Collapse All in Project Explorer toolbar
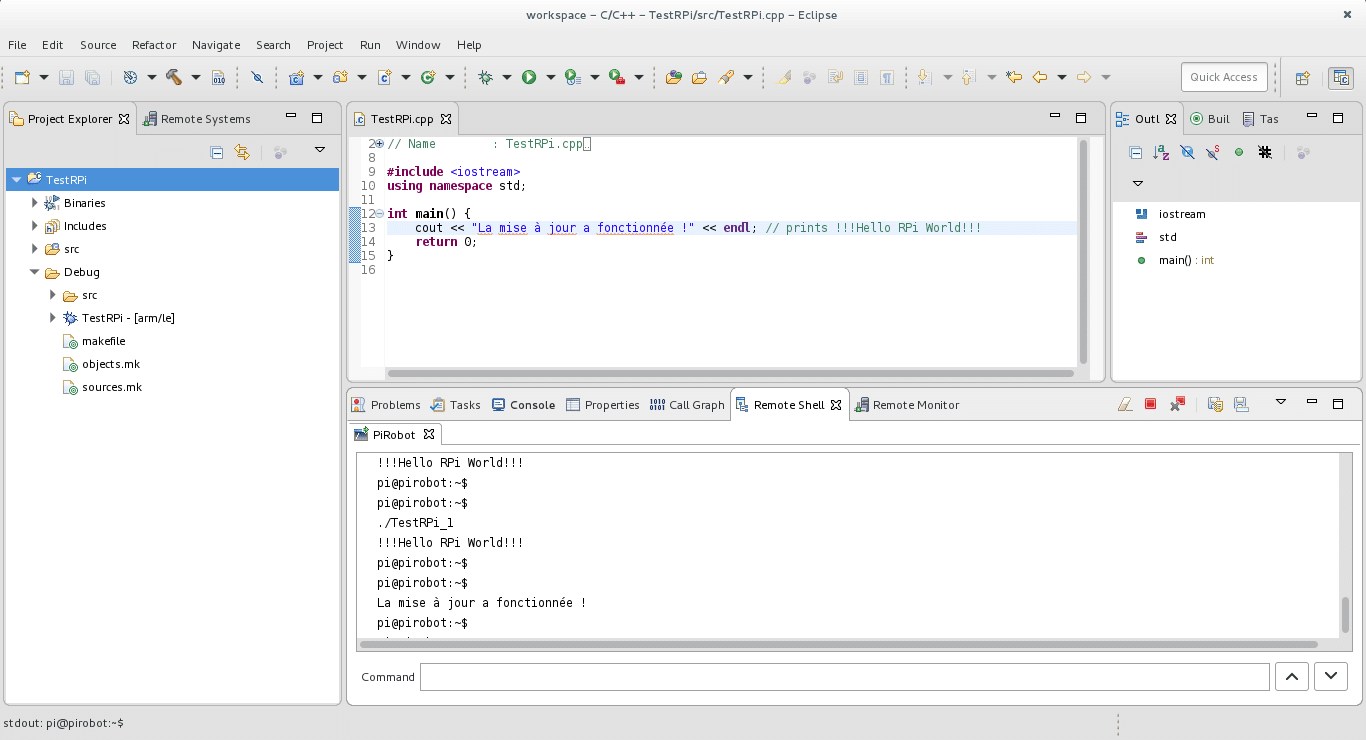Screen dimensions: 1366x740 tap(216, 152)
